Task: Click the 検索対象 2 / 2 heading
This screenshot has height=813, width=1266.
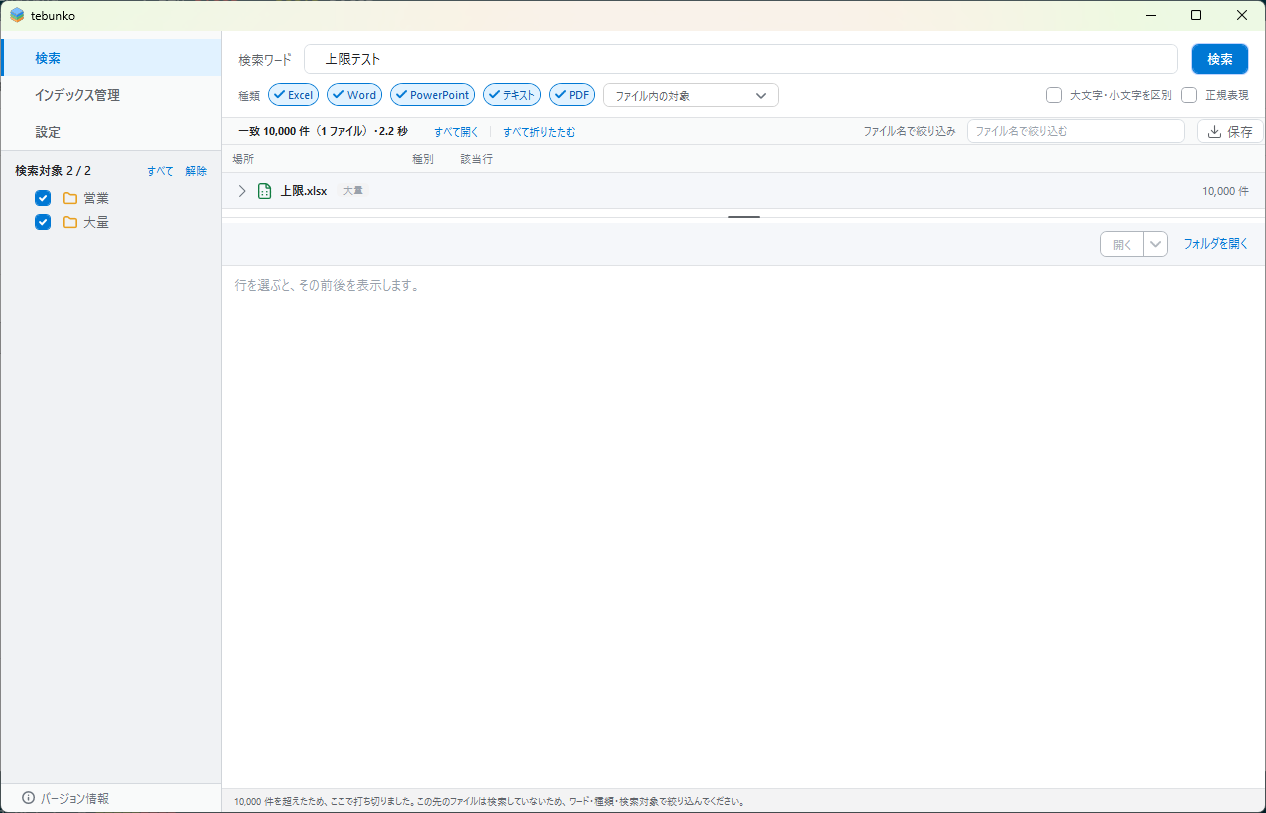Action: click(x=53, y=171)
